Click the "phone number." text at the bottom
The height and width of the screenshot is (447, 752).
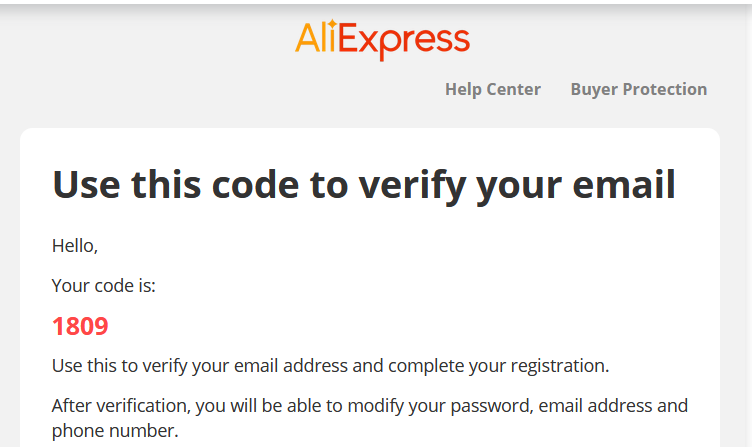click(x=115, y=431)
